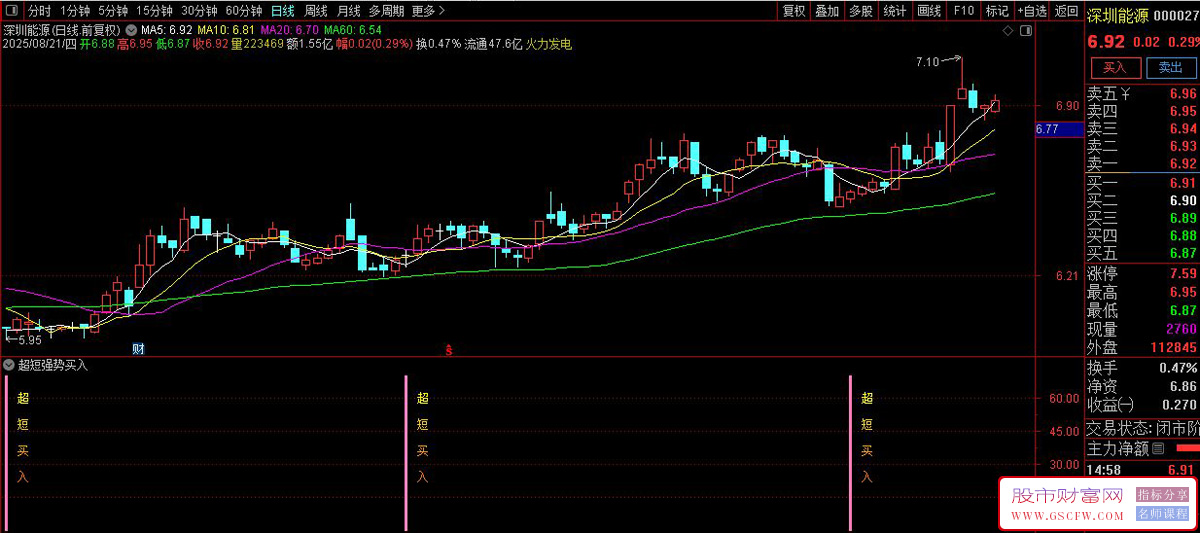Open the F10 company info

pos(963,11)
